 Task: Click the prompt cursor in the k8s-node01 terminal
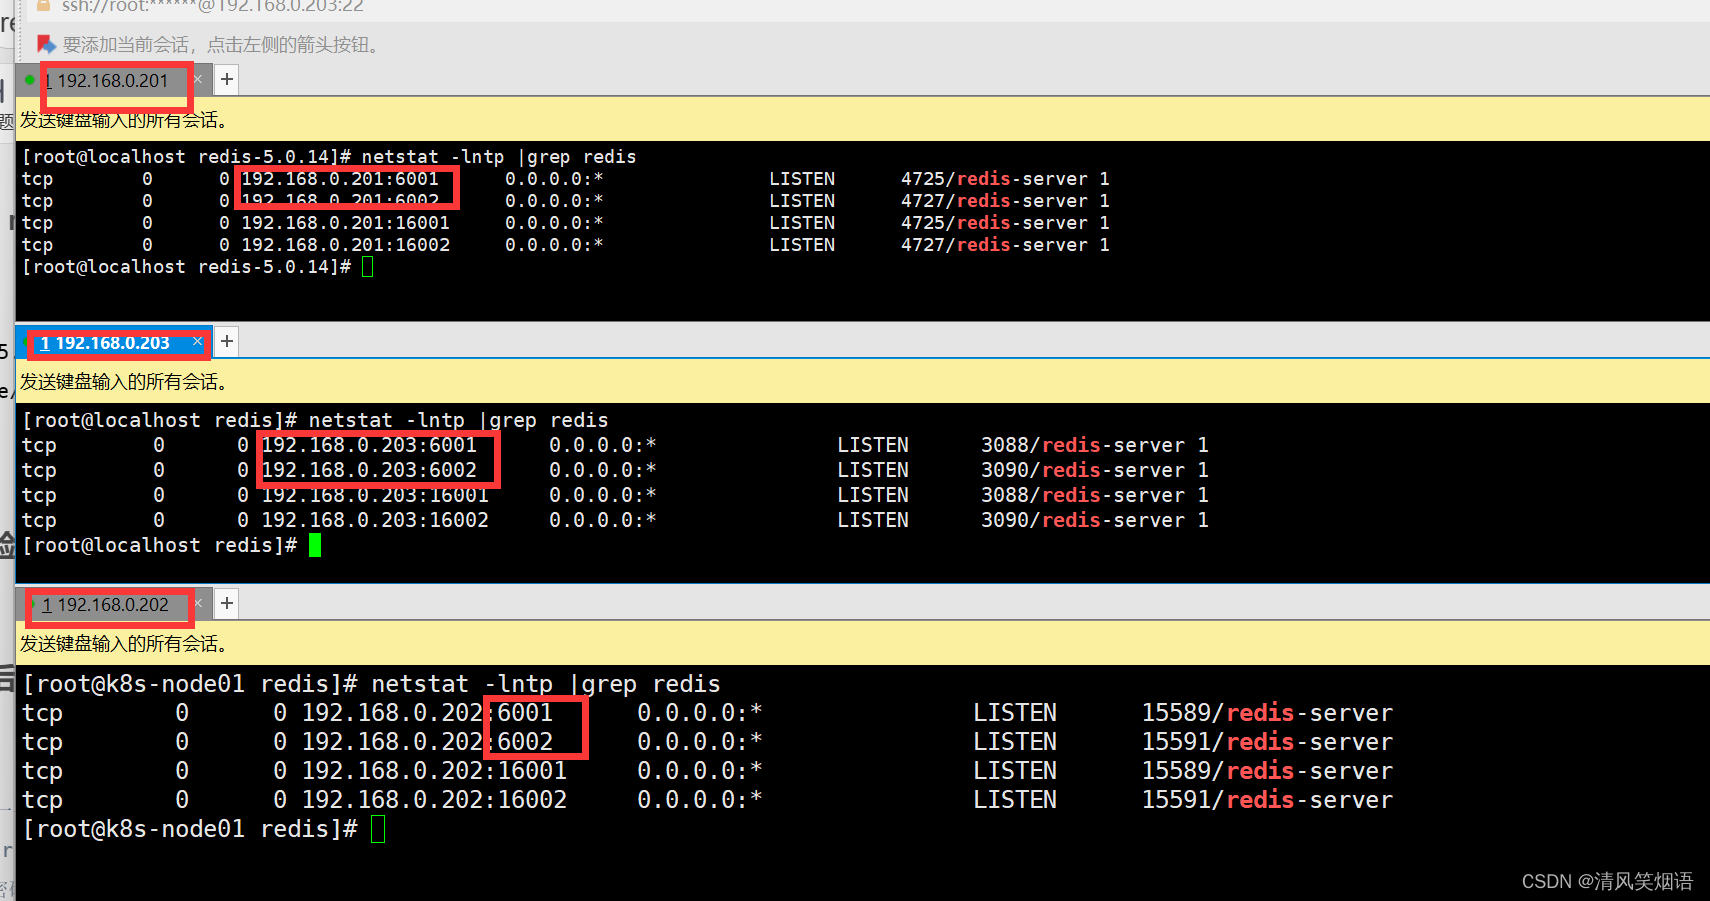[x=378, y=829]
